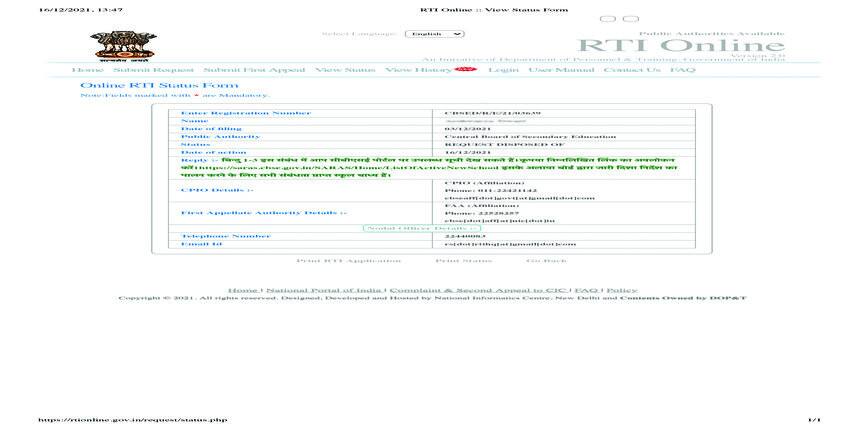Click the rtionline.gov.in URL at page bottom
The width and height of the screenshot is (860, 430).
[132, 420]
